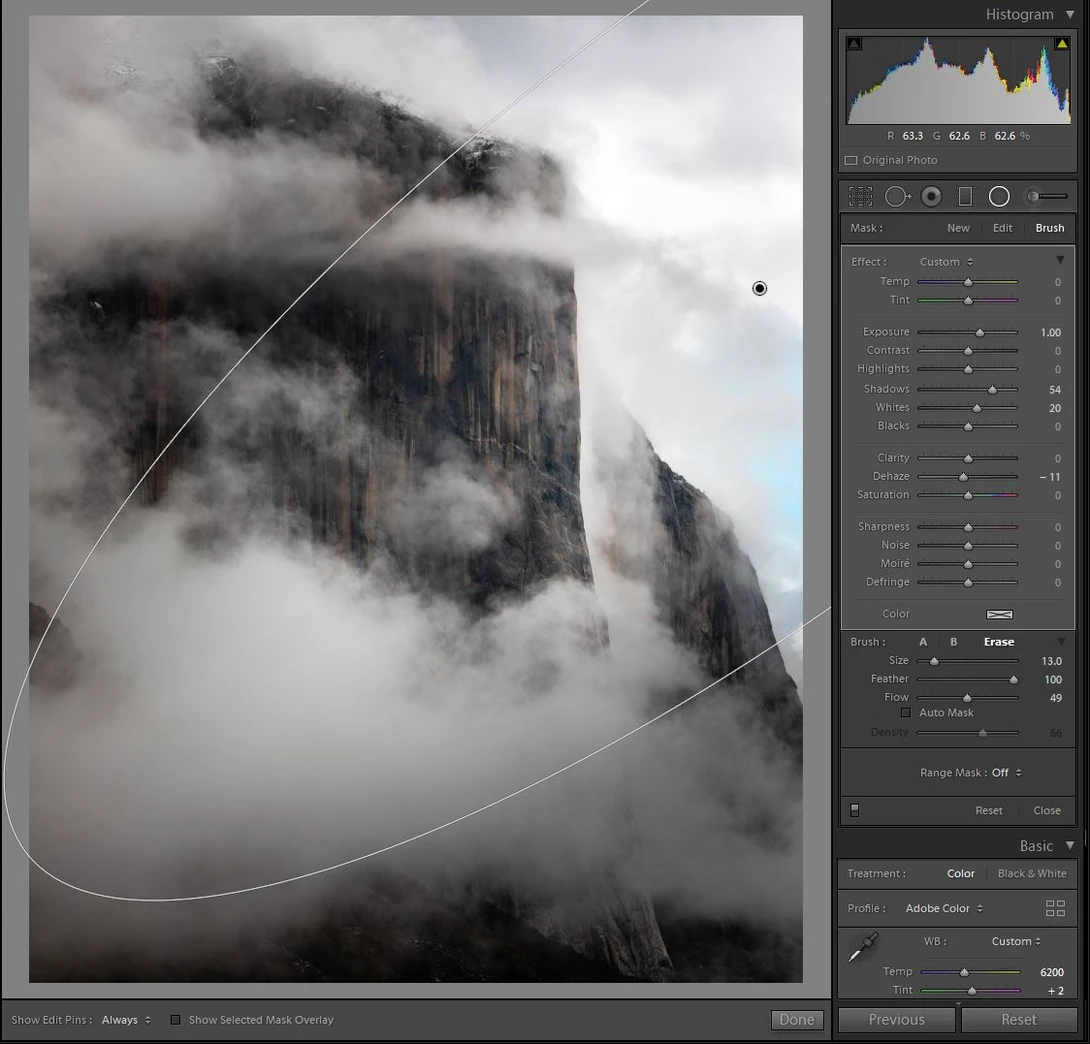Click the WB Temp value 6200 field
The height and width of the screenshot is (1044, 1090).
(x=1052, y=972)
